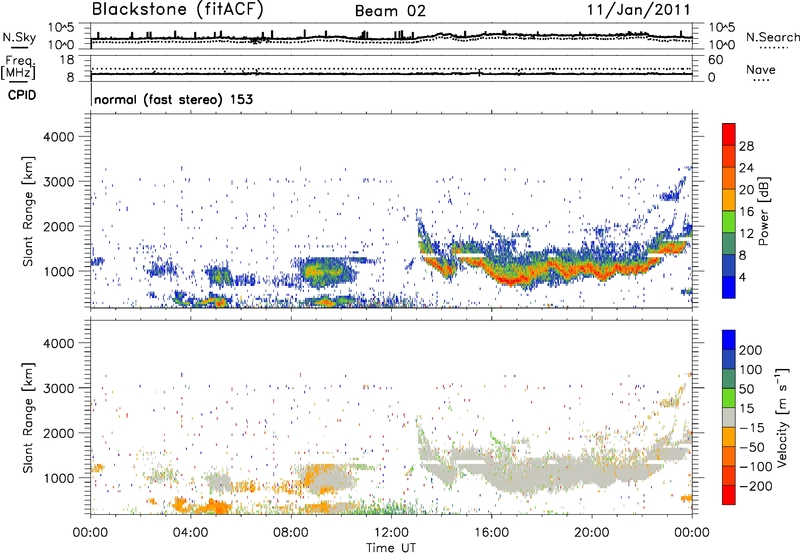Click the 'Blackstone (fitACF)' title text
The image size is (800, 554).
point(177,10)
